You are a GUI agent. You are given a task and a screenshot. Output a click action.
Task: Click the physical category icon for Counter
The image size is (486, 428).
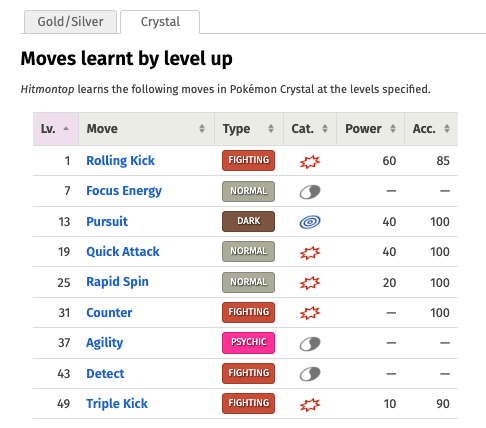pos(310,313)
